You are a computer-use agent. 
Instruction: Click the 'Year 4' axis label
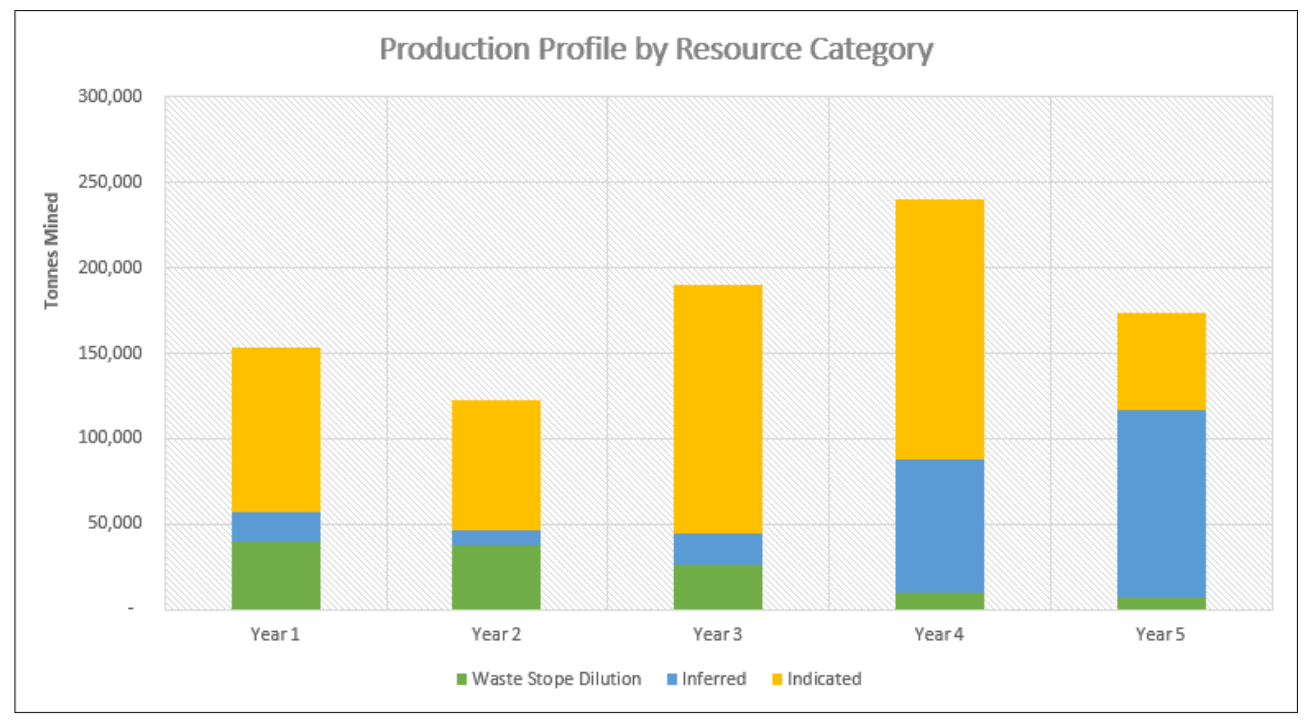[940, 633]
